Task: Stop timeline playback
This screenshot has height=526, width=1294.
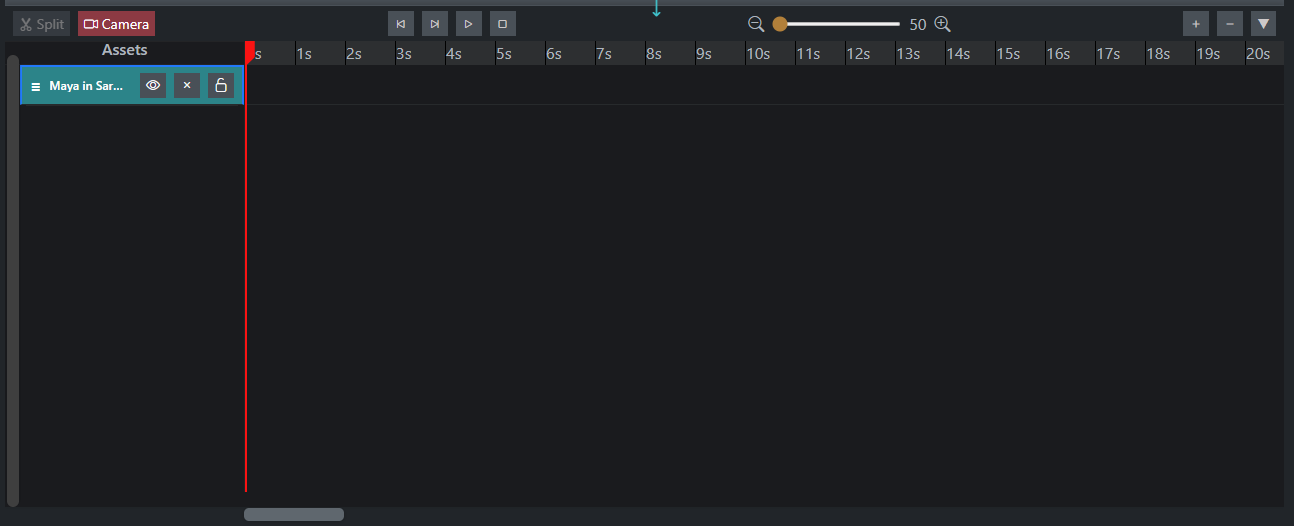Action: [x=502, y=23]
